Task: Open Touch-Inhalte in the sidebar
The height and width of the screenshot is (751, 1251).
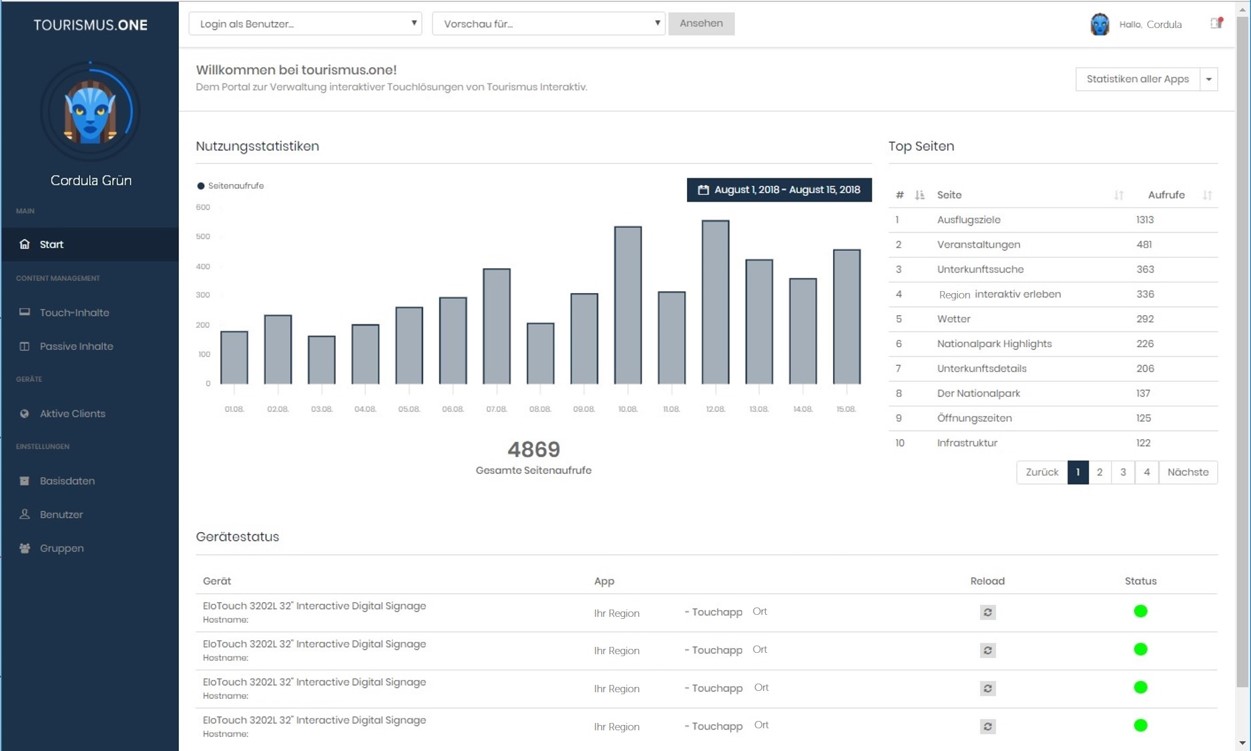Action: tap(74, 313)
